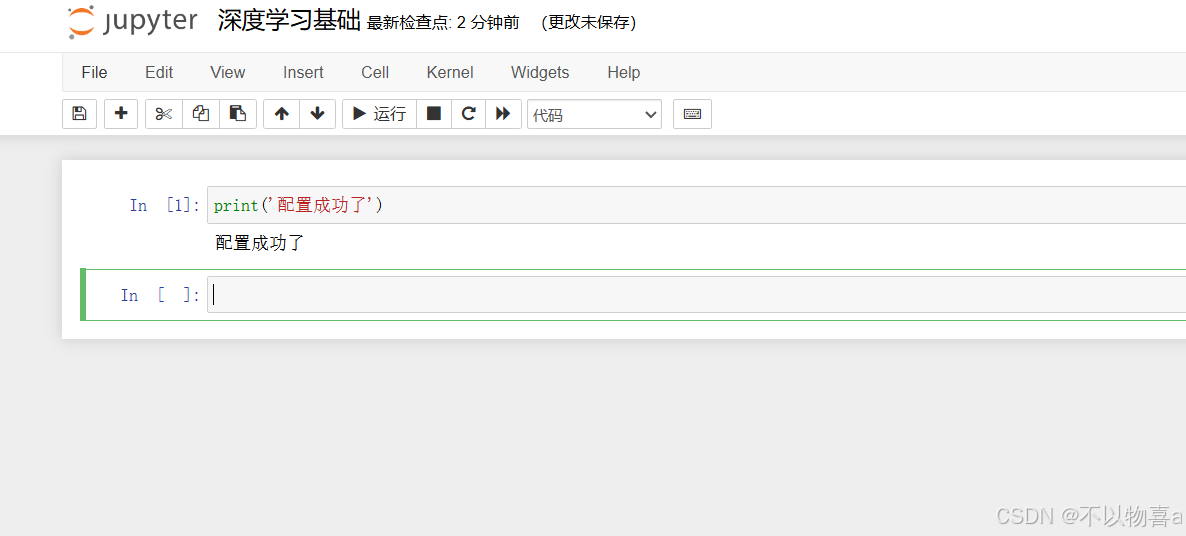Restart kernel and run all fast-forward icon

(x=504, y=114)
